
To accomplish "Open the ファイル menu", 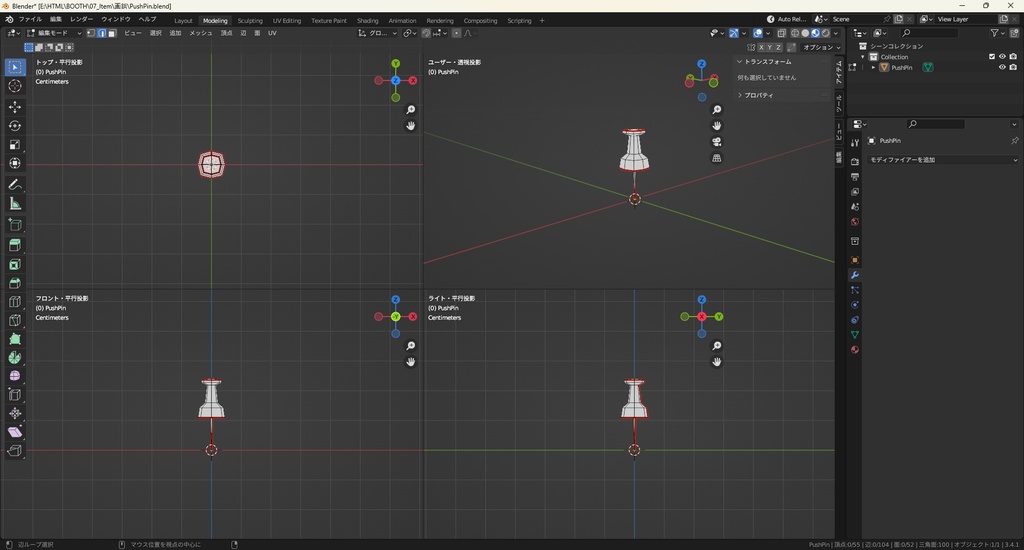I will pos(30,20).
